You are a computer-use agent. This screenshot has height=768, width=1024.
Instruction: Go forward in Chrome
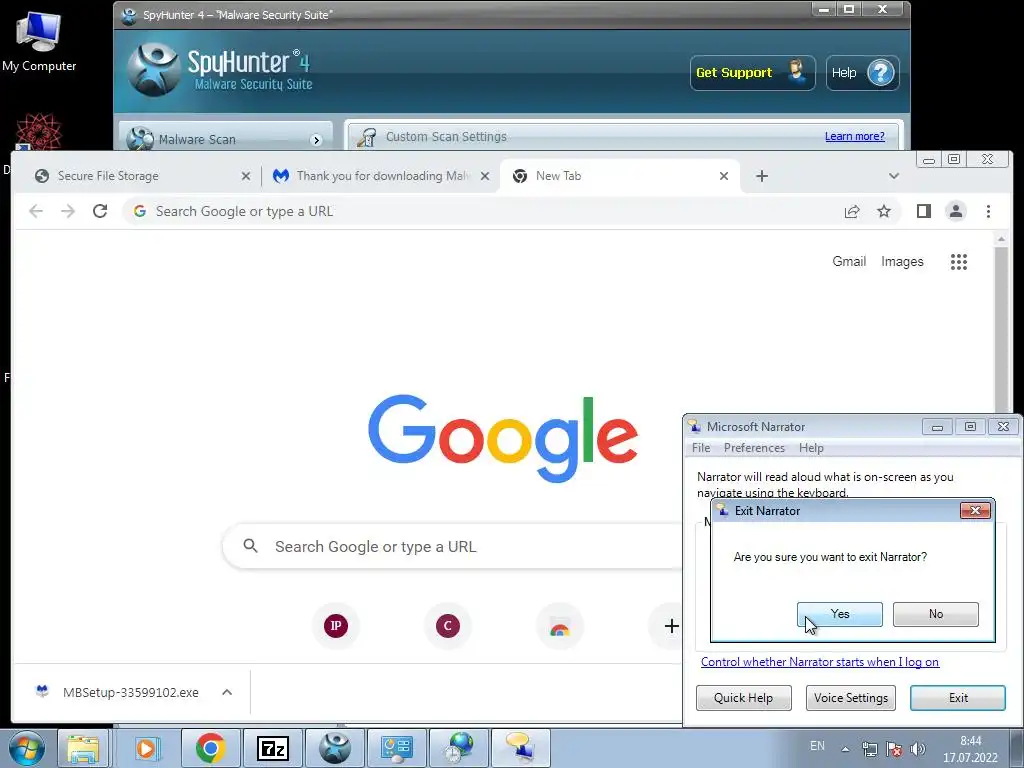[x=68, y=211]
